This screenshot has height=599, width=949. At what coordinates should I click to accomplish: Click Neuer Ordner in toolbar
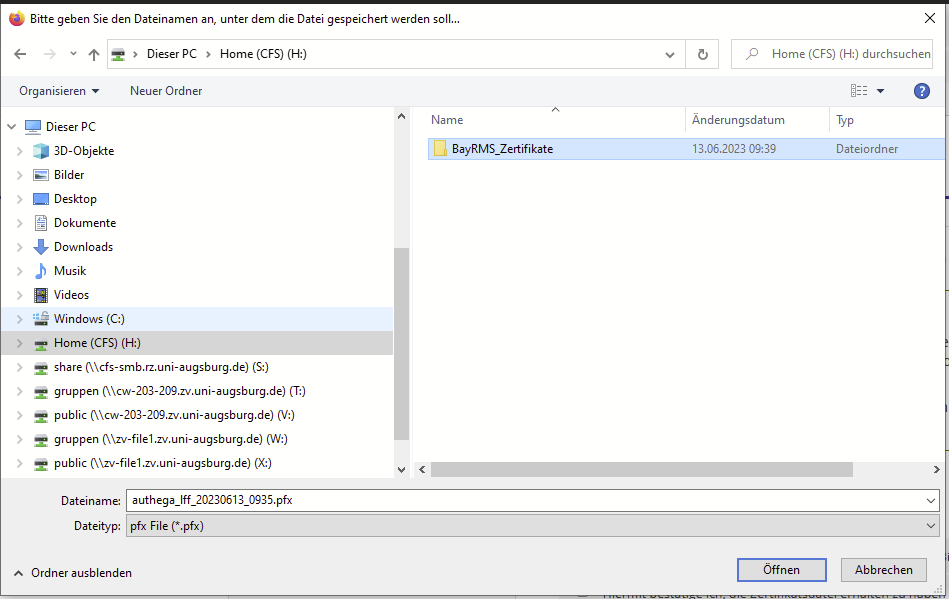(x=166, y=91)
